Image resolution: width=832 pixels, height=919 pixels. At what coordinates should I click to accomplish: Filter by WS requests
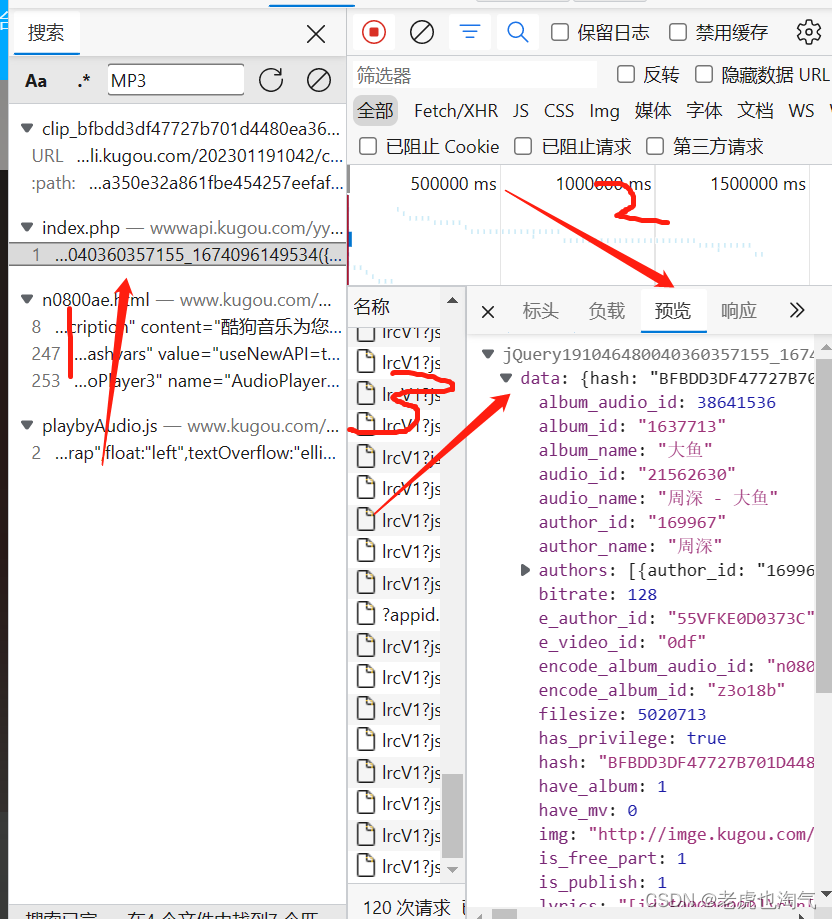[x=801, y=111]
